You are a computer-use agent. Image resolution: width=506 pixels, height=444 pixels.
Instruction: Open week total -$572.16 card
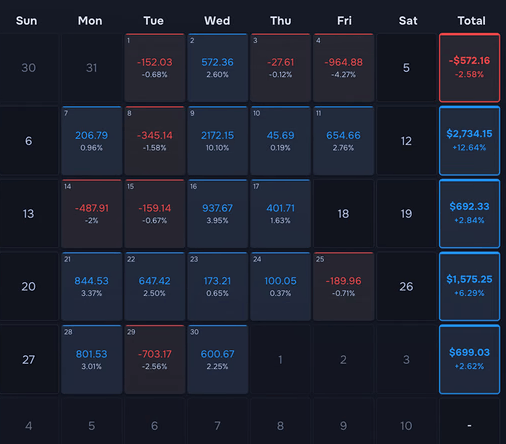click(469, 68)
